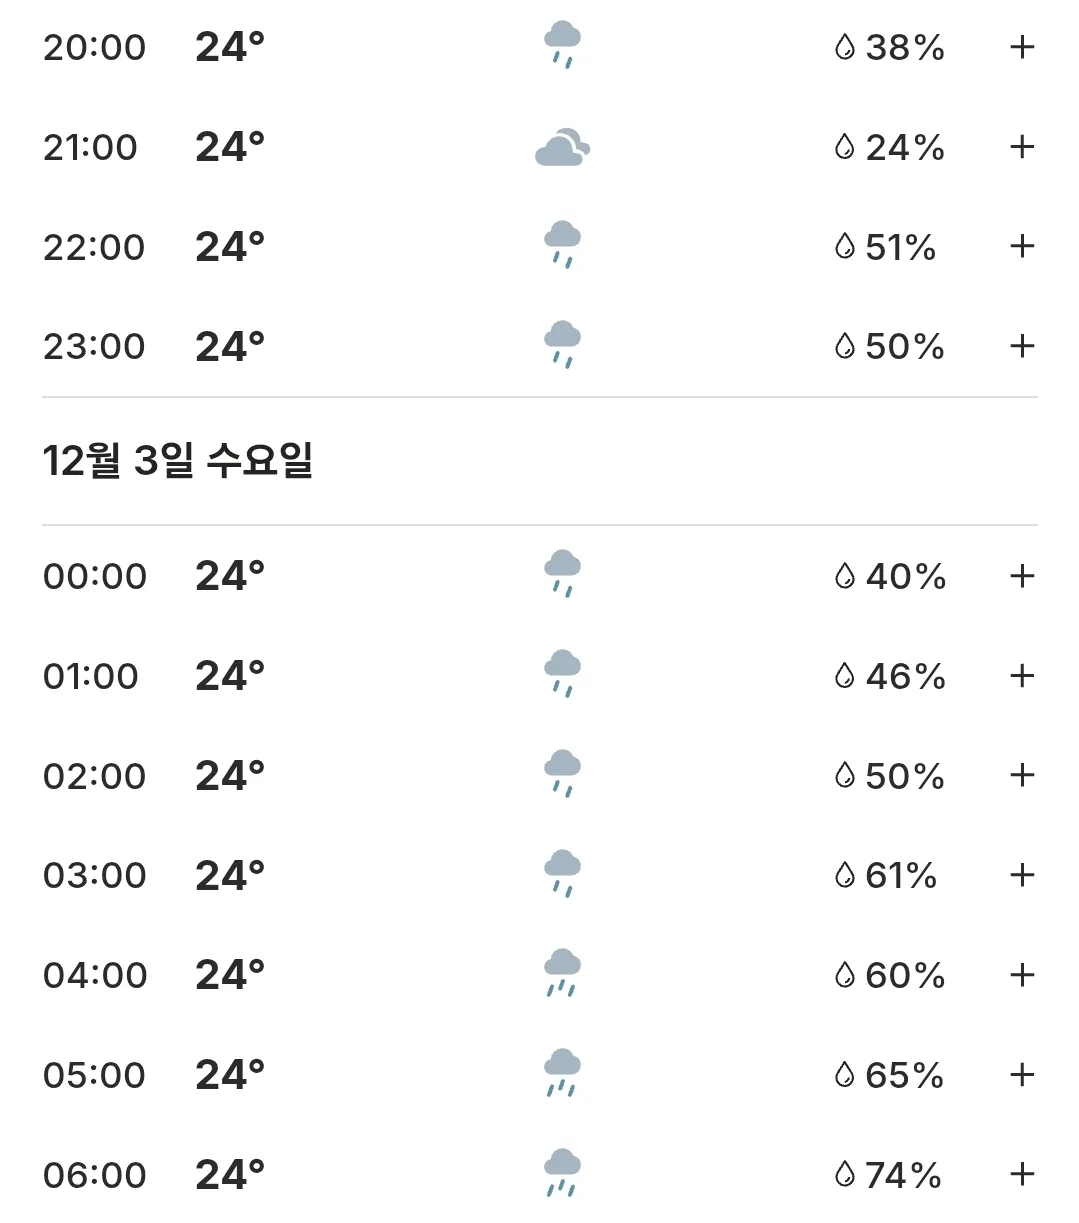Expand the 02:00 row plus sign

(1022, 775)
